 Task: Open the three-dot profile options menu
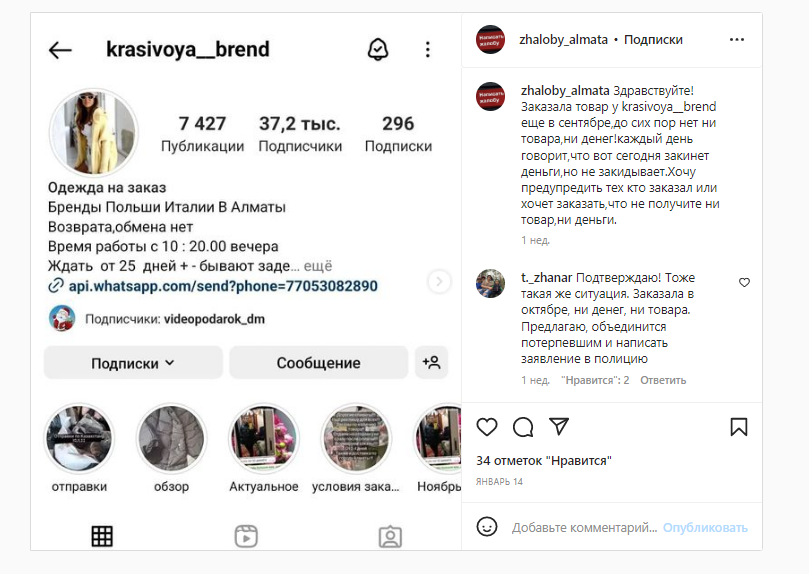click(x=427, y=50)
